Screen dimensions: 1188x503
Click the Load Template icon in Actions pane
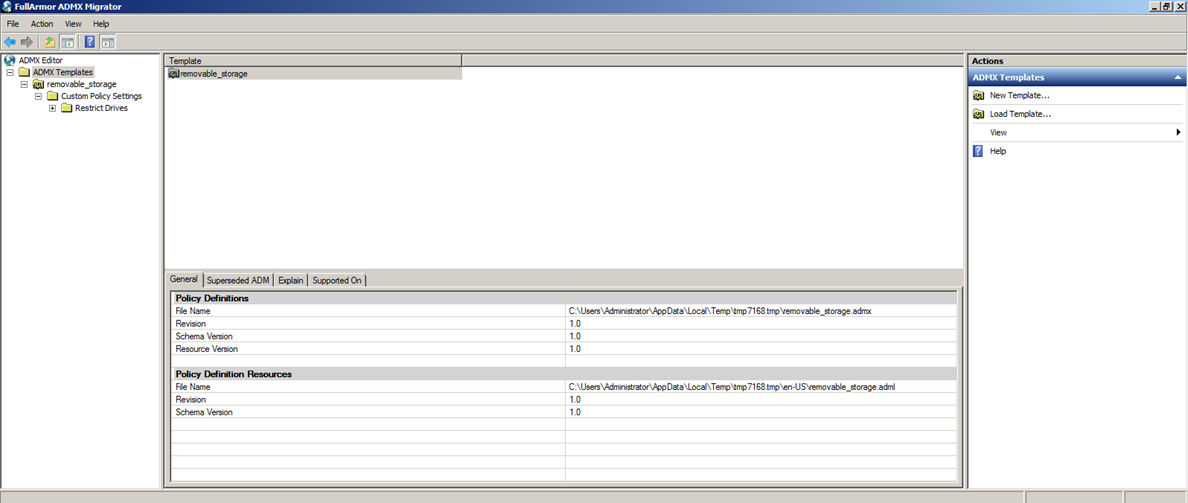click(x=978, y=114)
